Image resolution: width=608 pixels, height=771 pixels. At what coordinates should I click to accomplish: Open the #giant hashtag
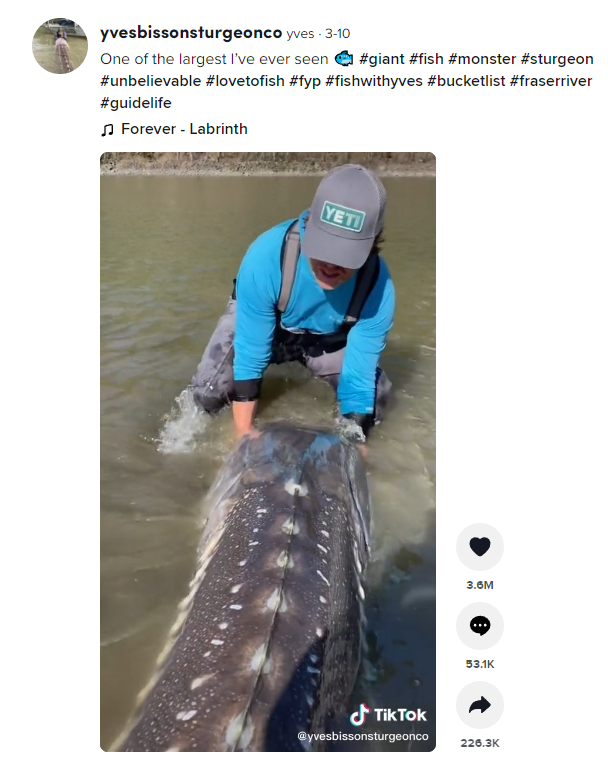point(382,59)
